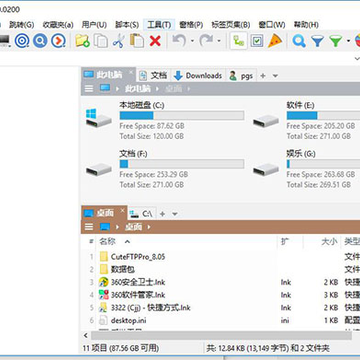Open the 帮助(H) menu

306,25
